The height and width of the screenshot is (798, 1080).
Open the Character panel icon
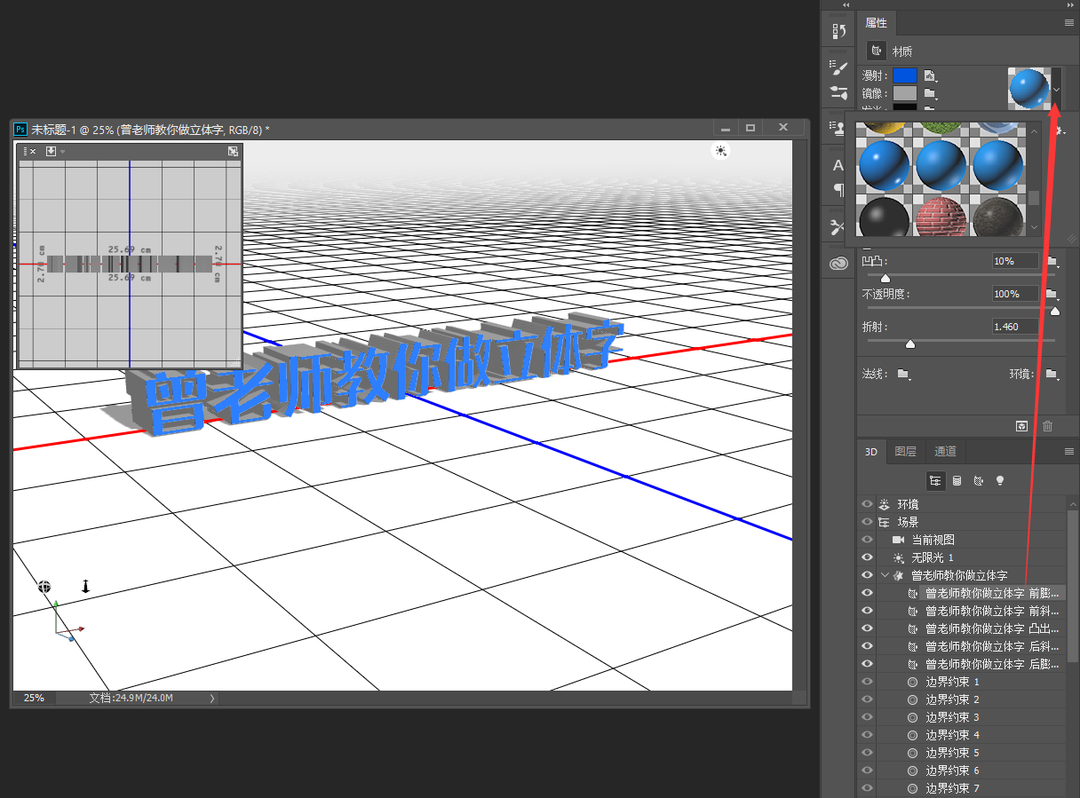838,165
